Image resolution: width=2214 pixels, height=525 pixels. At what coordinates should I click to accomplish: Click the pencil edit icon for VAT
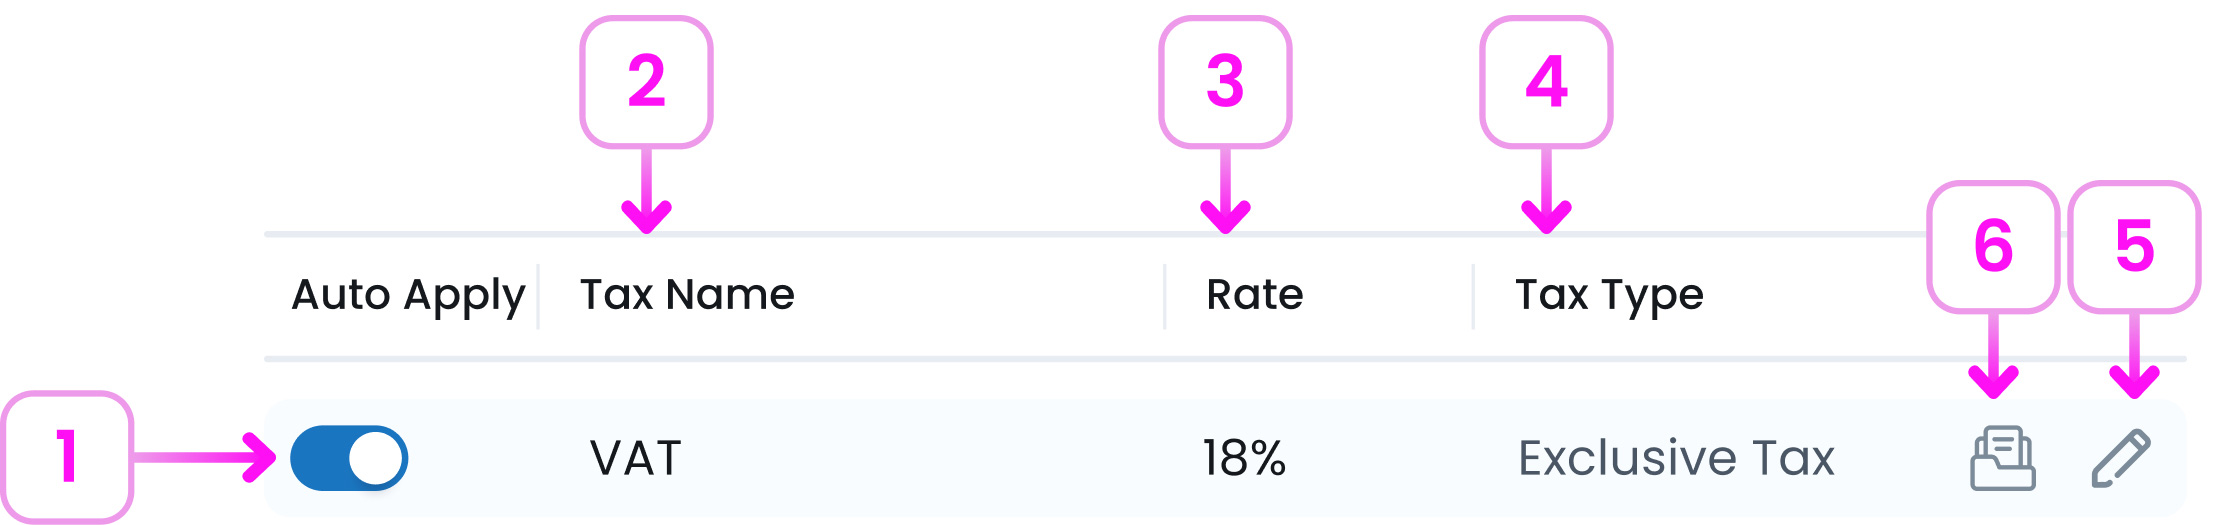[2121, 459]
